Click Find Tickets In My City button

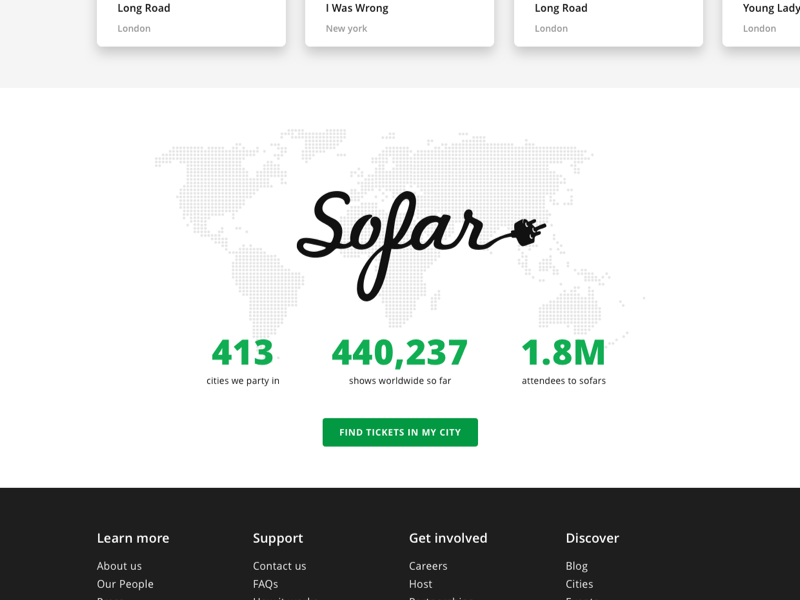400,432
